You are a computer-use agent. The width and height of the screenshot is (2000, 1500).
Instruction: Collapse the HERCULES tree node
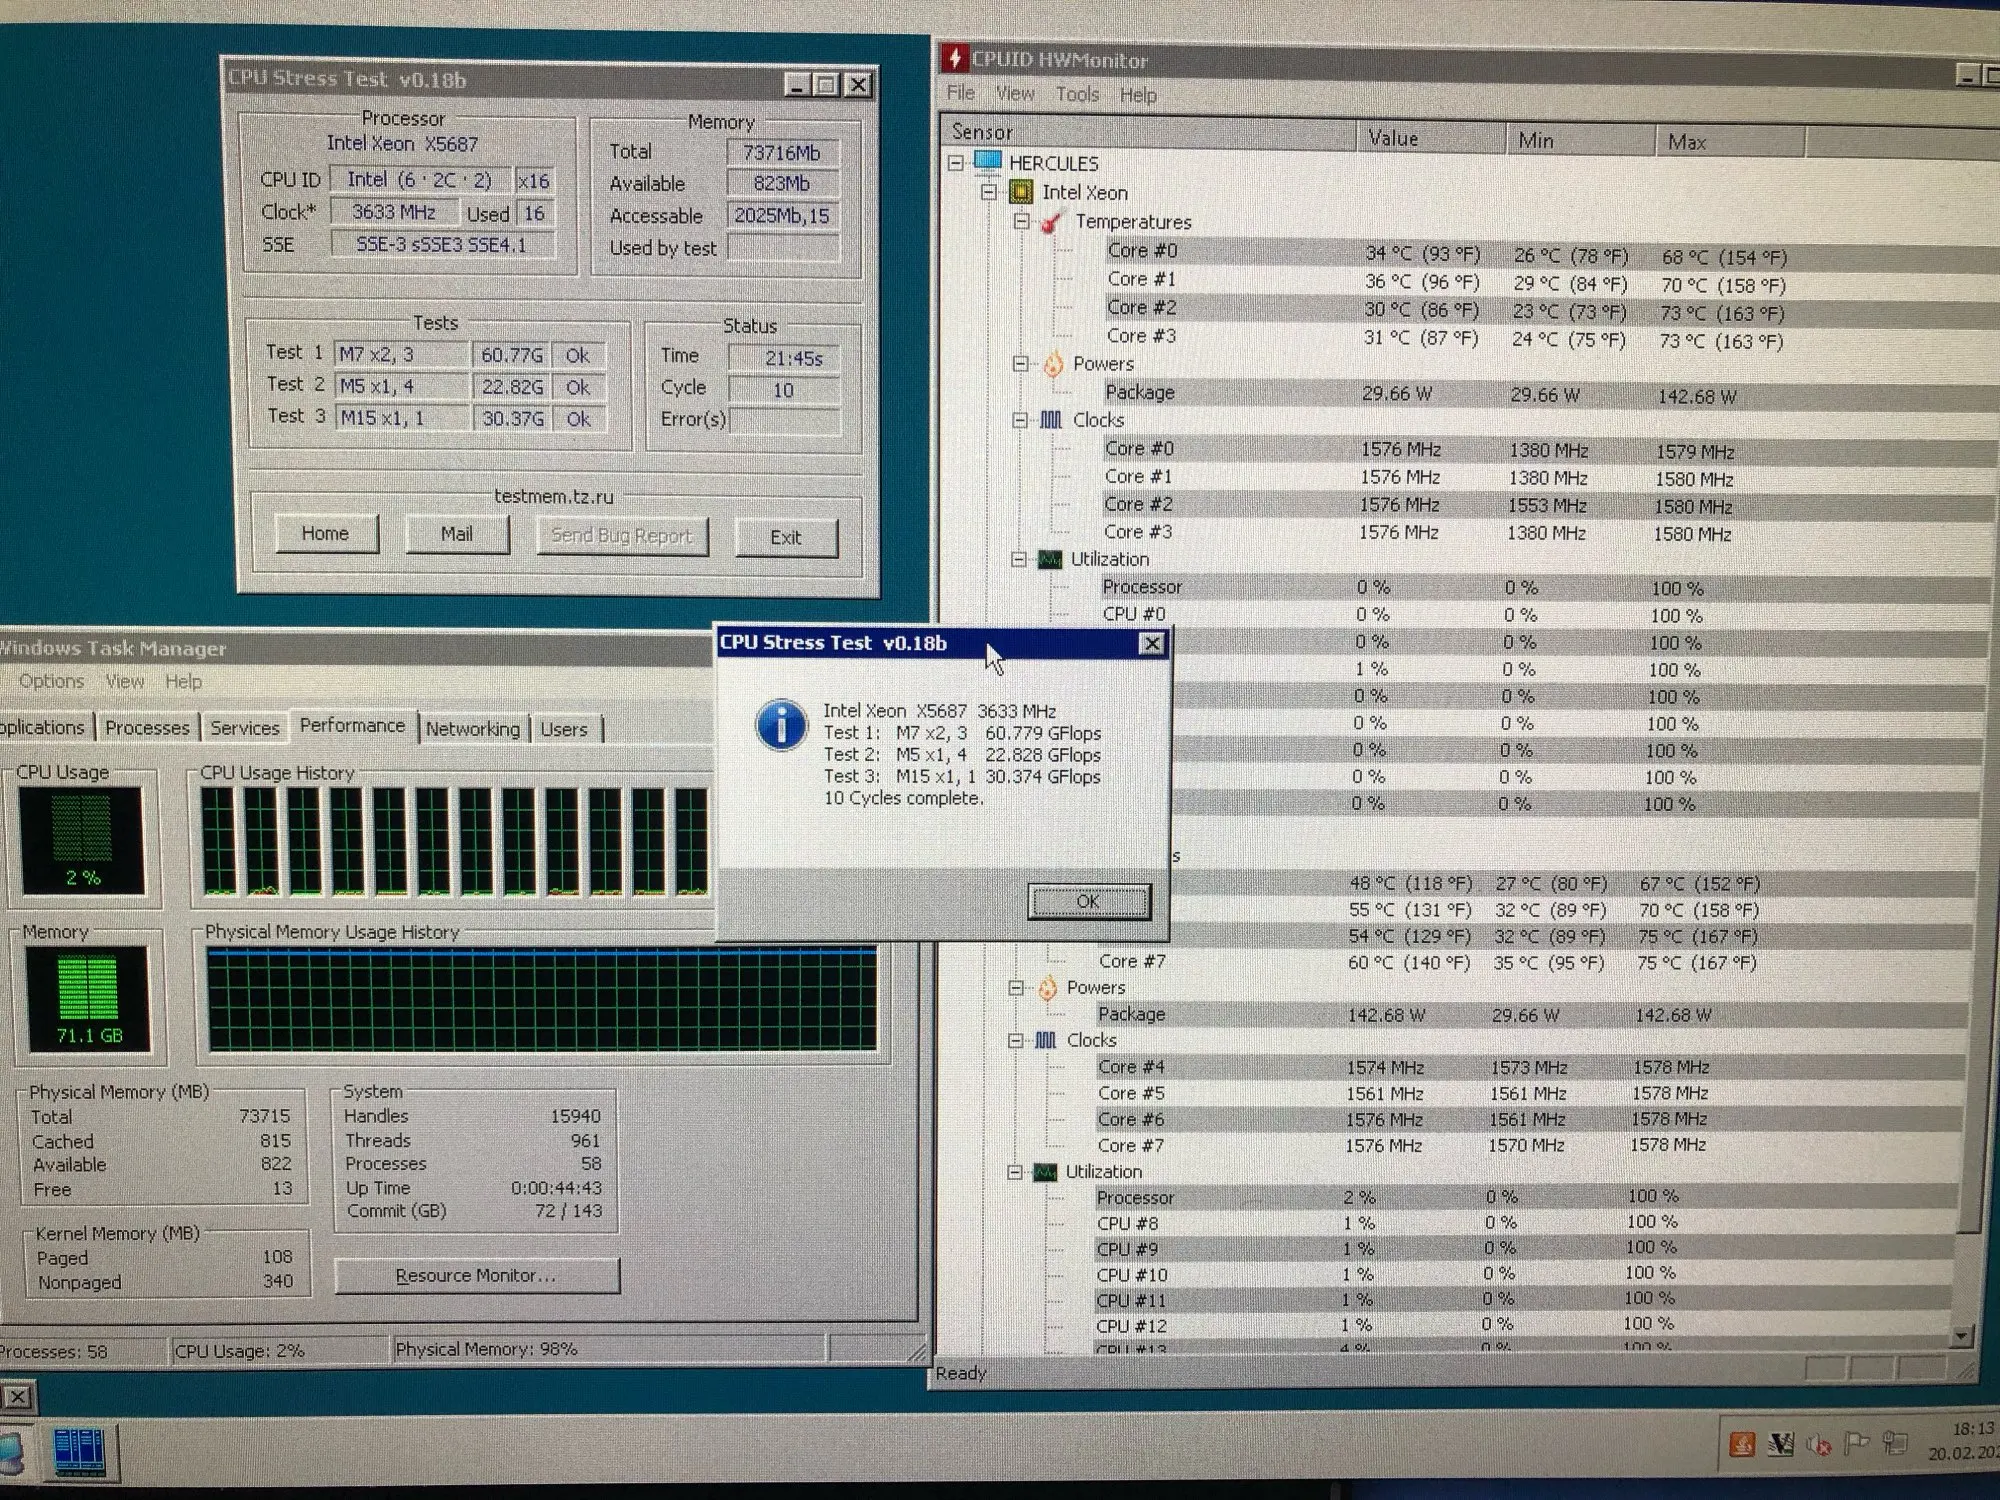pyautogui.click(x=956, y=162)
